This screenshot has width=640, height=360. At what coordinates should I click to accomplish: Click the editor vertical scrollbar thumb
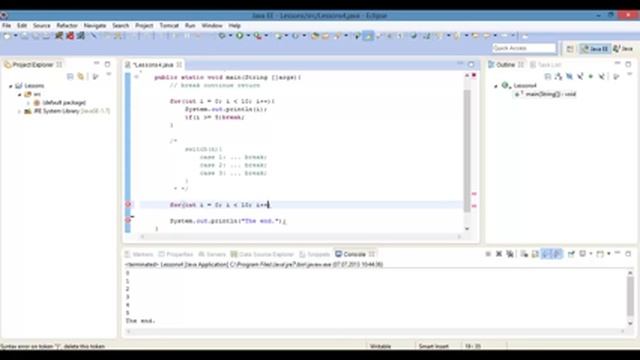pos(467,150)
